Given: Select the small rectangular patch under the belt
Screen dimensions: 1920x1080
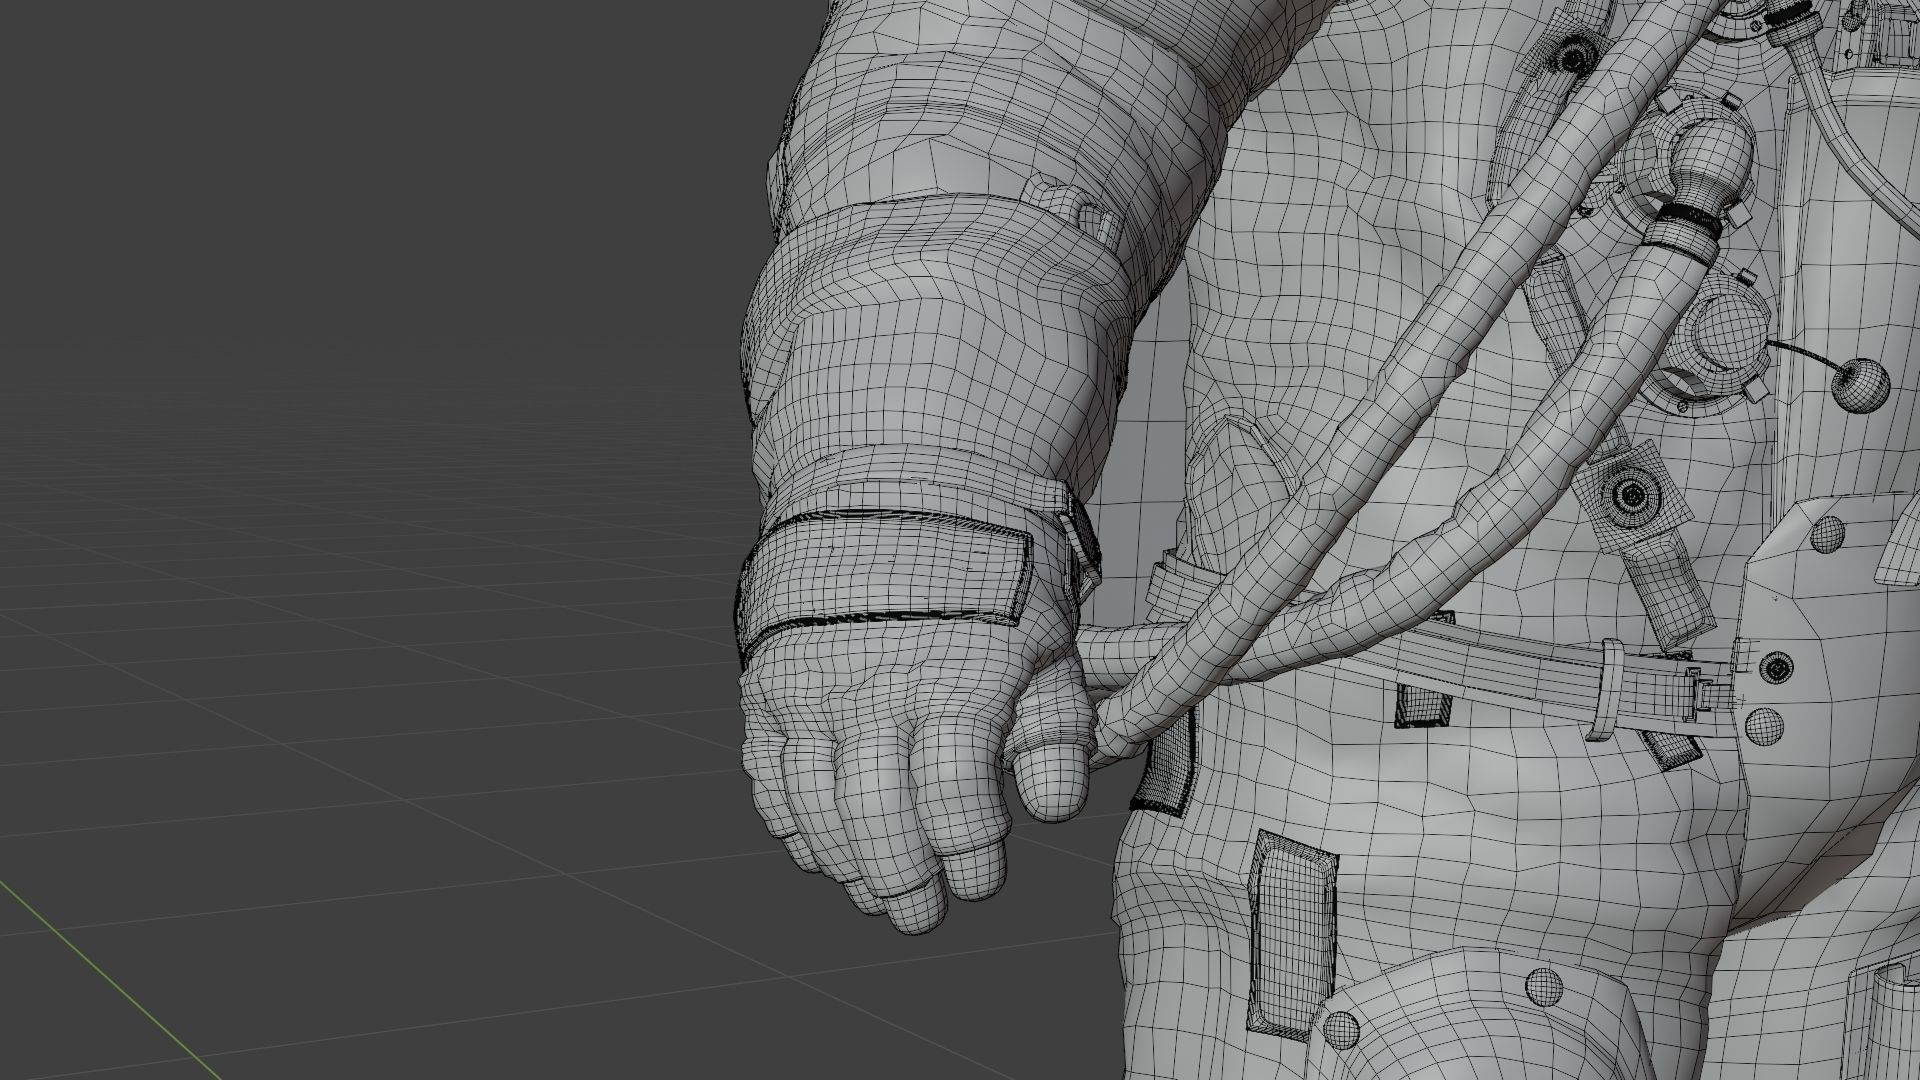Looking at the screenshot, I should click(1422, 705).
